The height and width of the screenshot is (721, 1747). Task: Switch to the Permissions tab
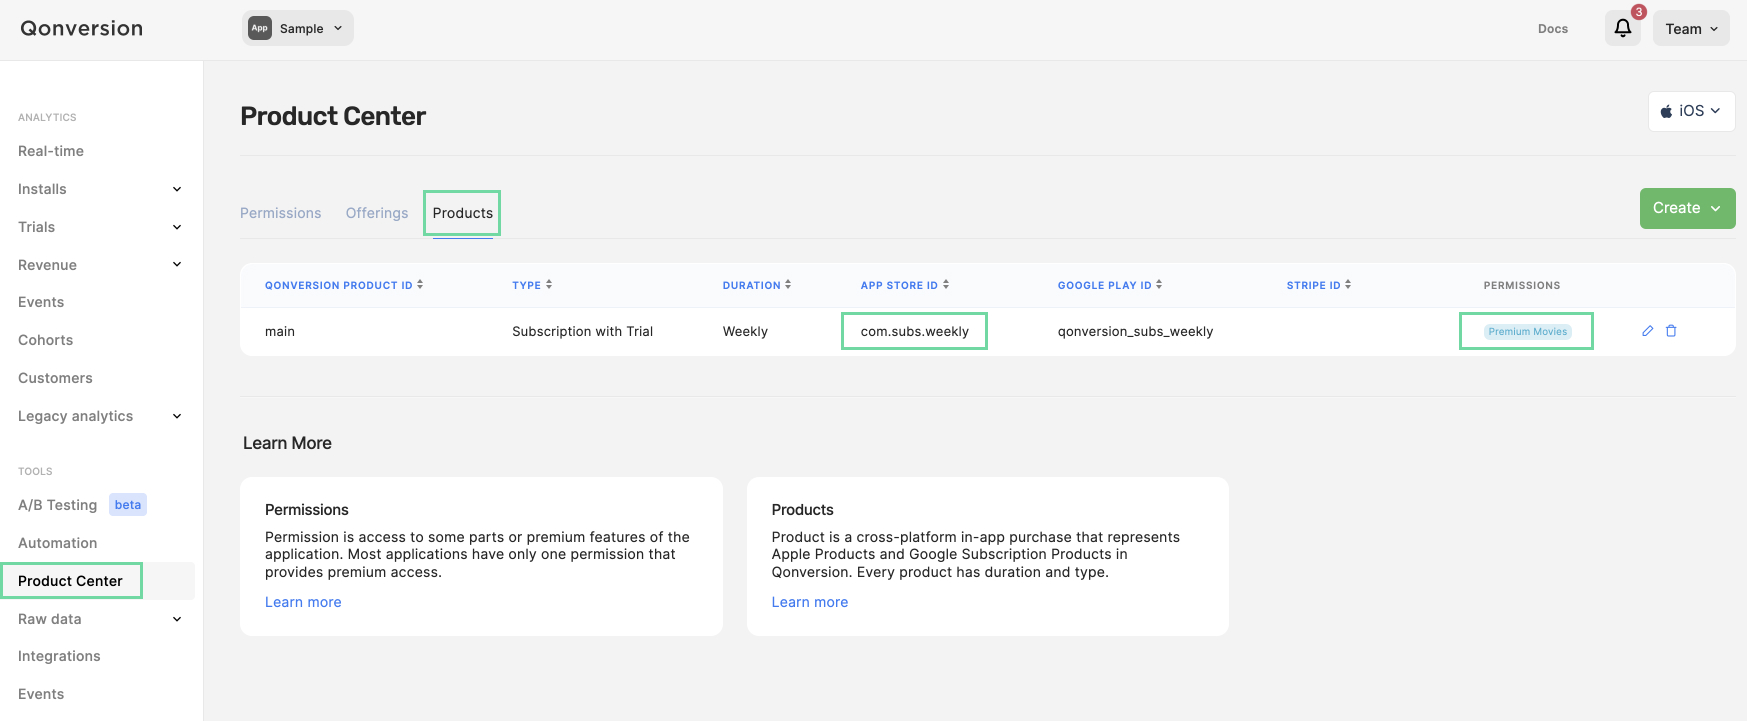coord(281,213)
